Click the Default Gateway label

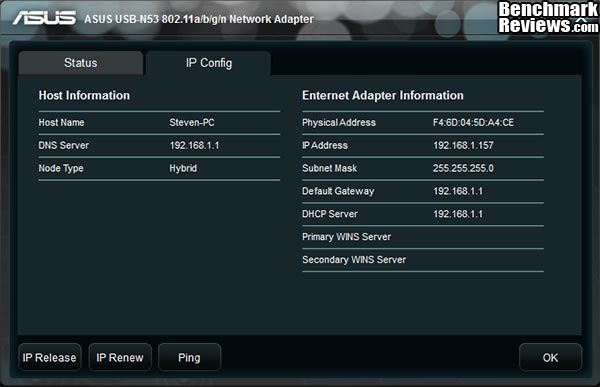point(338,191)
